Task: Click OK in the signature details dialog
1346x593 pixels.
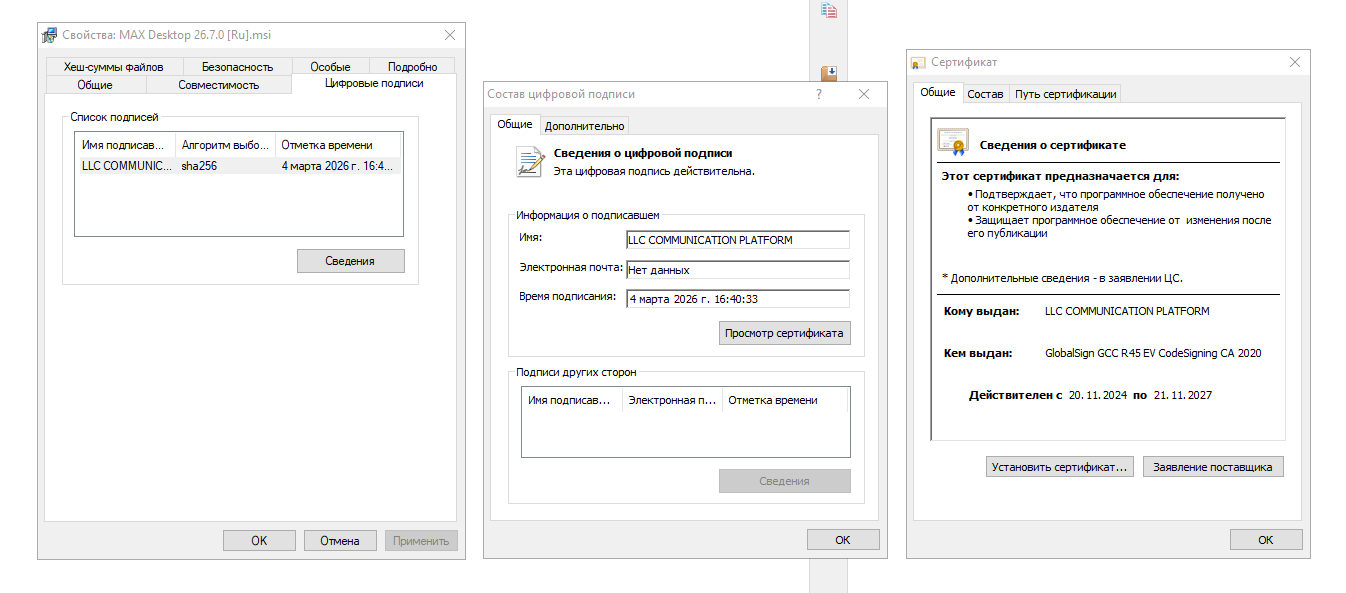Action: [843, 539]
